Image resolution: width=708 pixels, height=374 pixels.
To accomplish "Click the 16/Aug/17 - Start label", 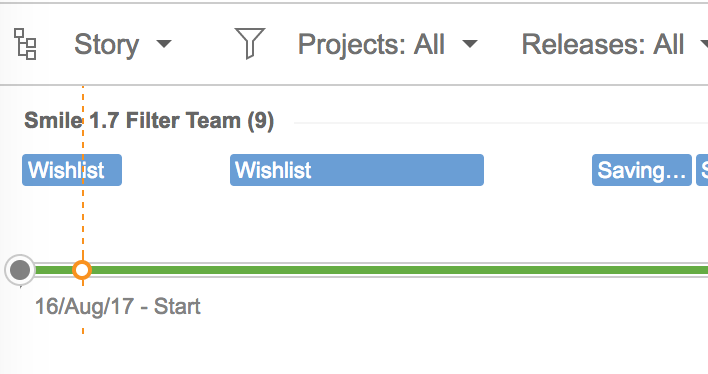I will 117,306.
